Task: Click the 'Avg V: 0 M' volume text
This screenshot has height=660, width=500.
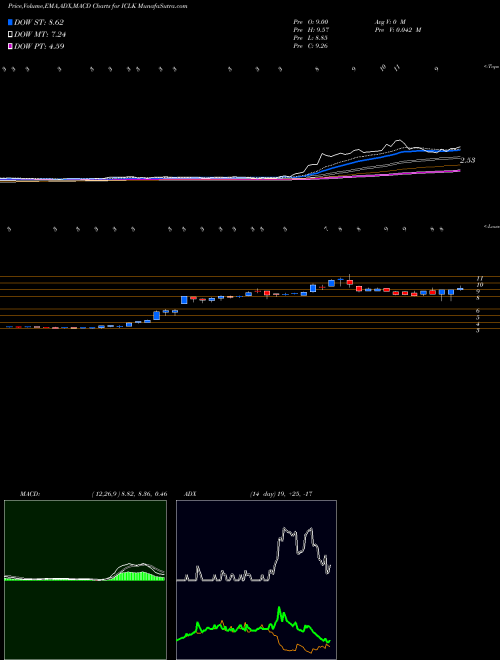Action: [x=389, y=21]
